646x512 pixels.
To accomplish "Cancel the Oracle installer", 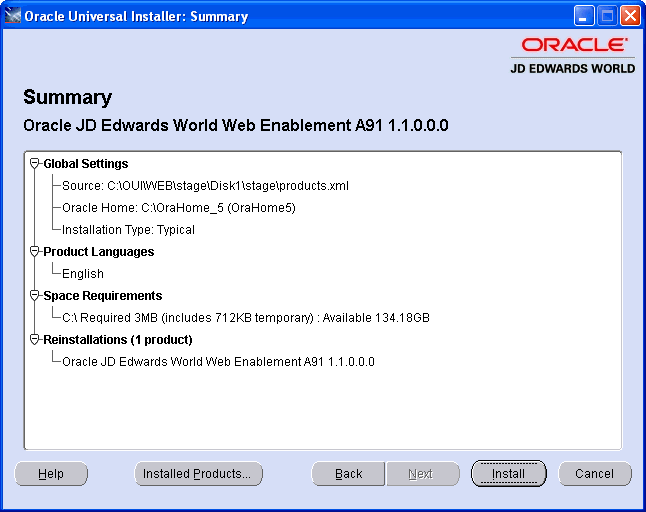I will (595, 474).
